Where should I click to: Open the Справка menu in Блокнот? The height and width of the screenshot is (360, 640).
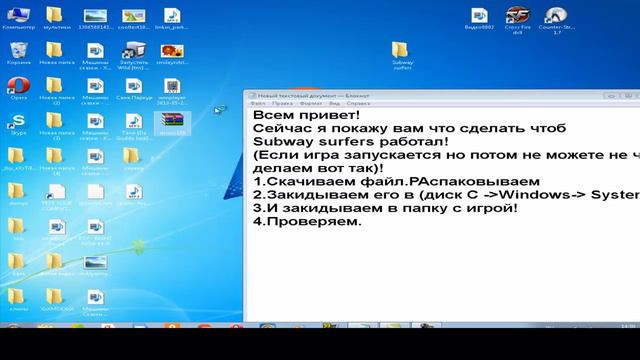tap(358, 104)
